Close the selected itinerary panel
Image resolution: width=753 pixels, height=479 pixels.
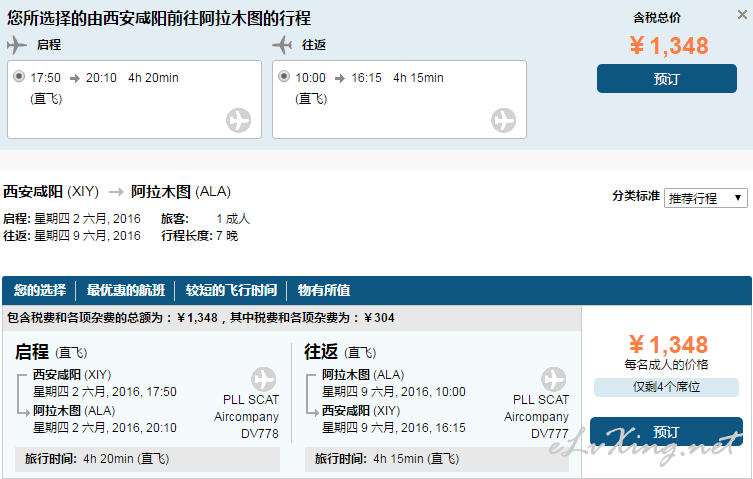[x=742, y=15]
